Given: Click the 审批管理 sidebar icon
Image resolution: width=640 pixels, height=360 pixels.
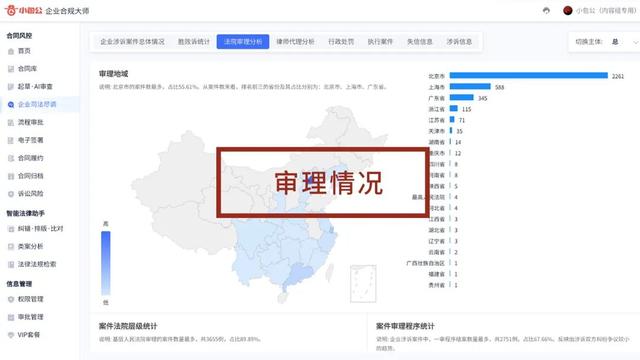Looking at the screenshot, I should tap(11, 317).
